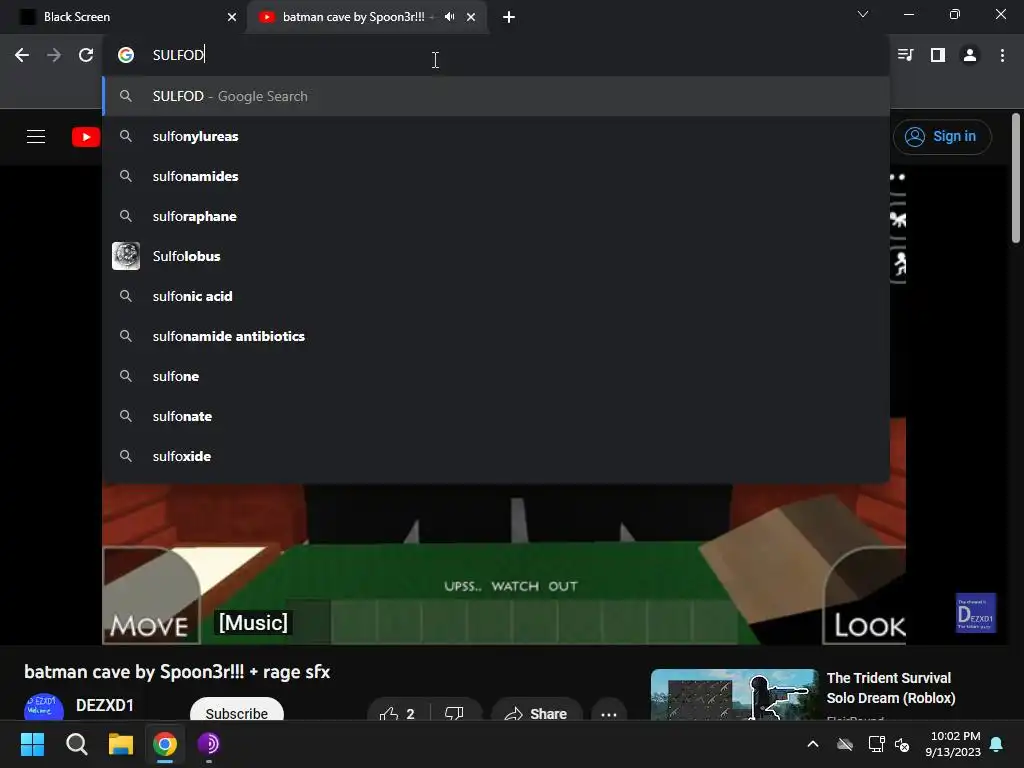
Task: Click the browser forward arrow
Action: (x=54, y=55)
